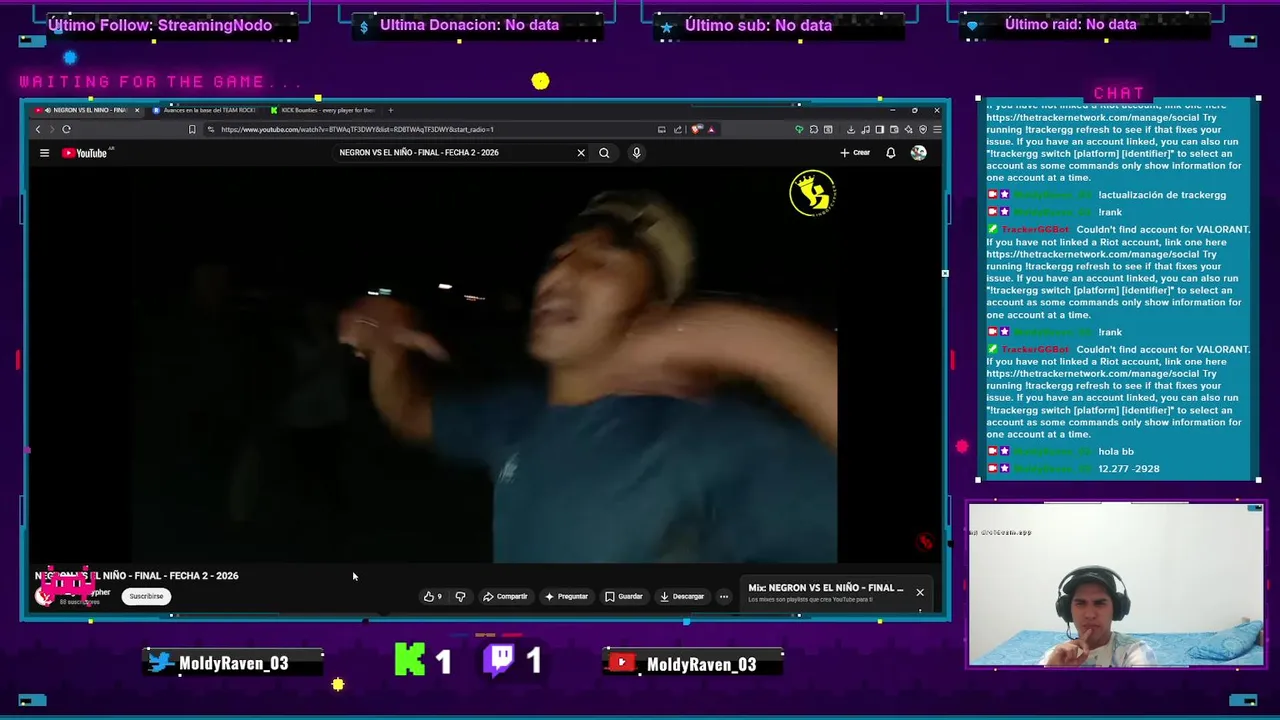Screen dimensions: 1280x720
Task: Bookmark this page in the address bar
Action: pyautogui.click(x=192, y=129)
